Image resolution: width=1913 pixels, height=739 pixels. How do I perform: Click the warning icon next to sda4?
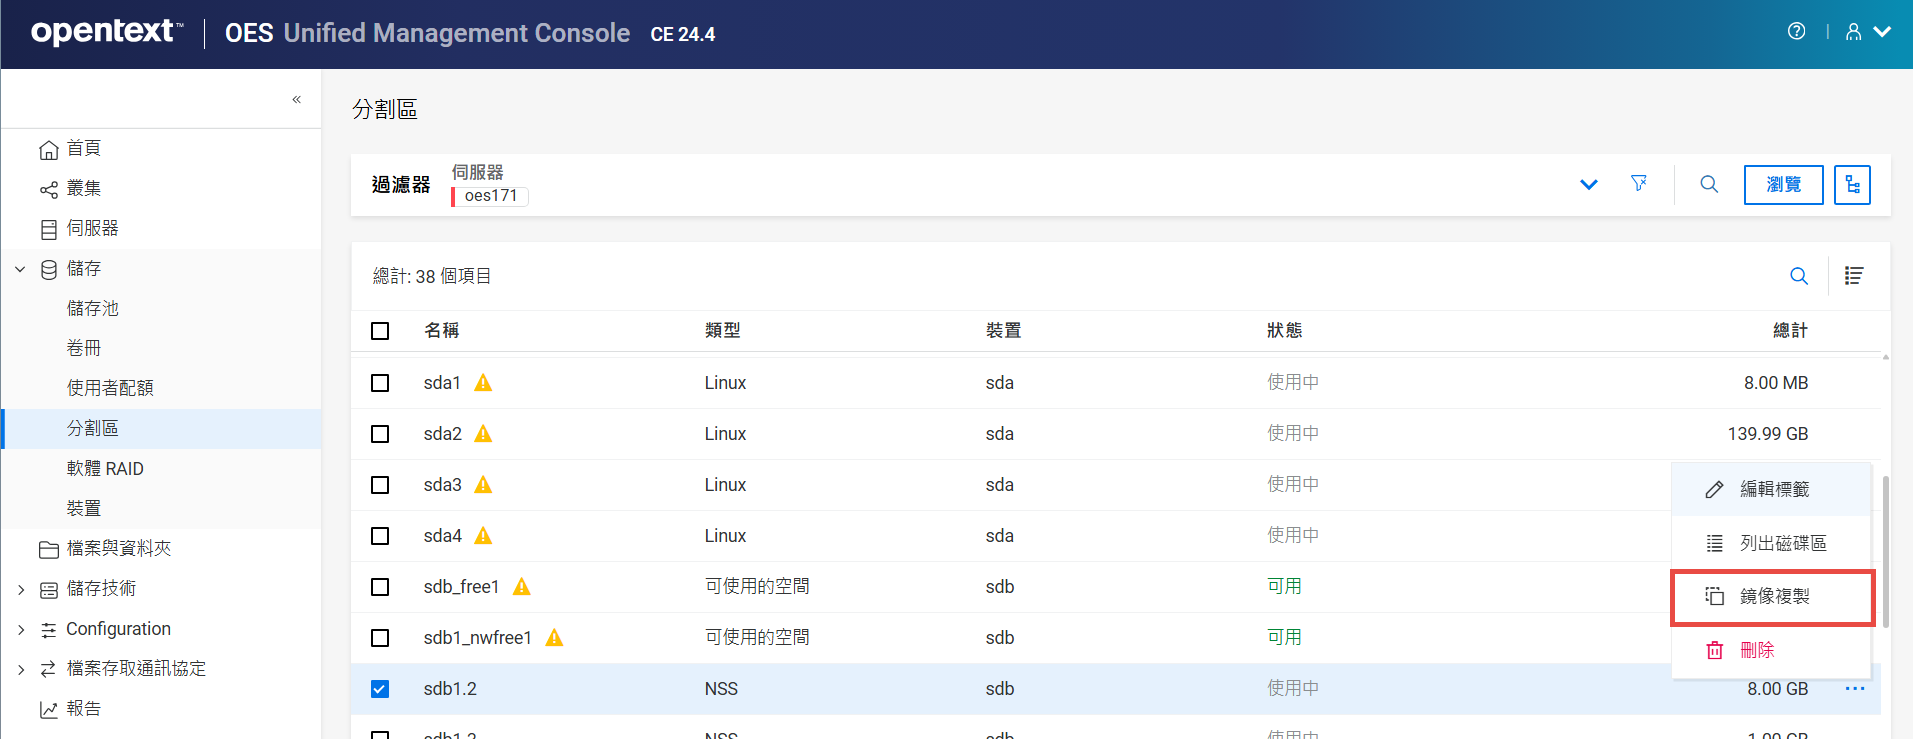[x=483, y=535]
